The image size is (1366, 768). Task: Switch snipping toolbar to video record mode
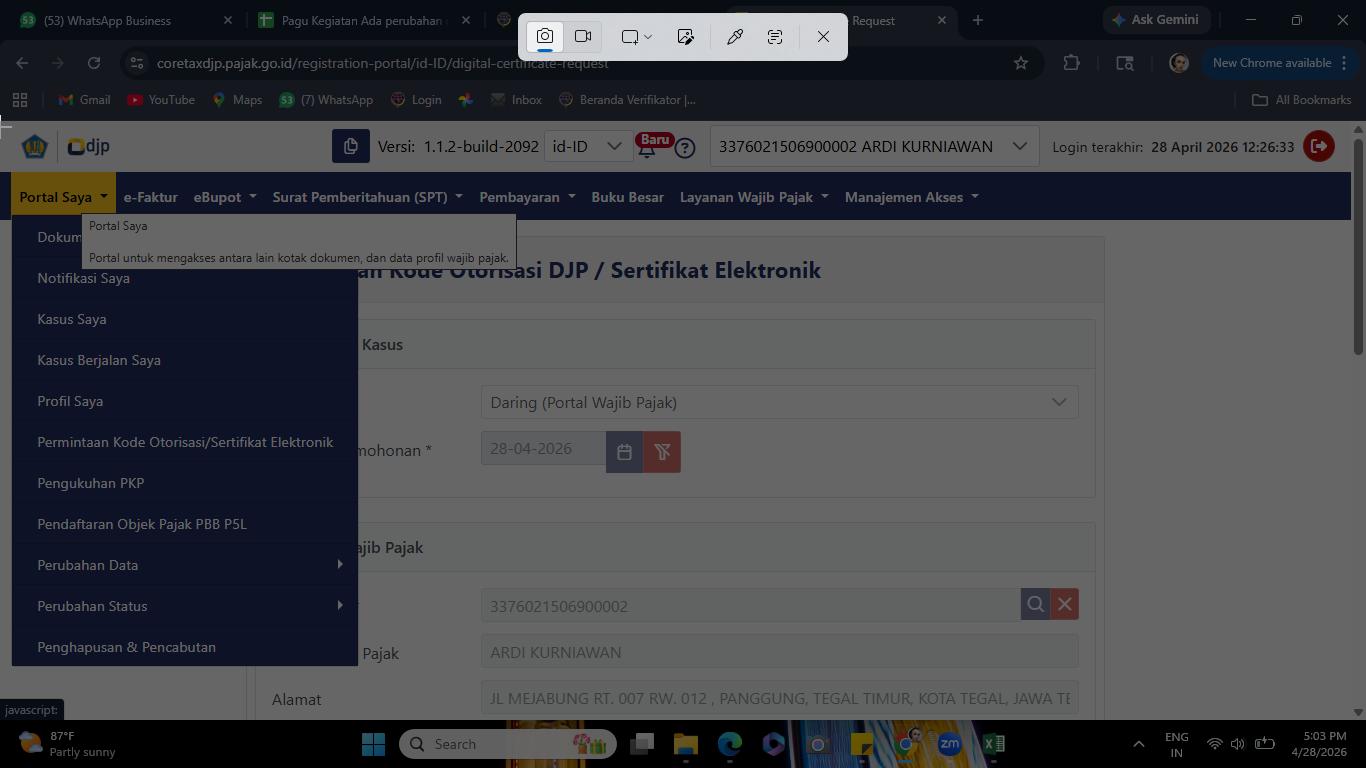coord(583,37)
